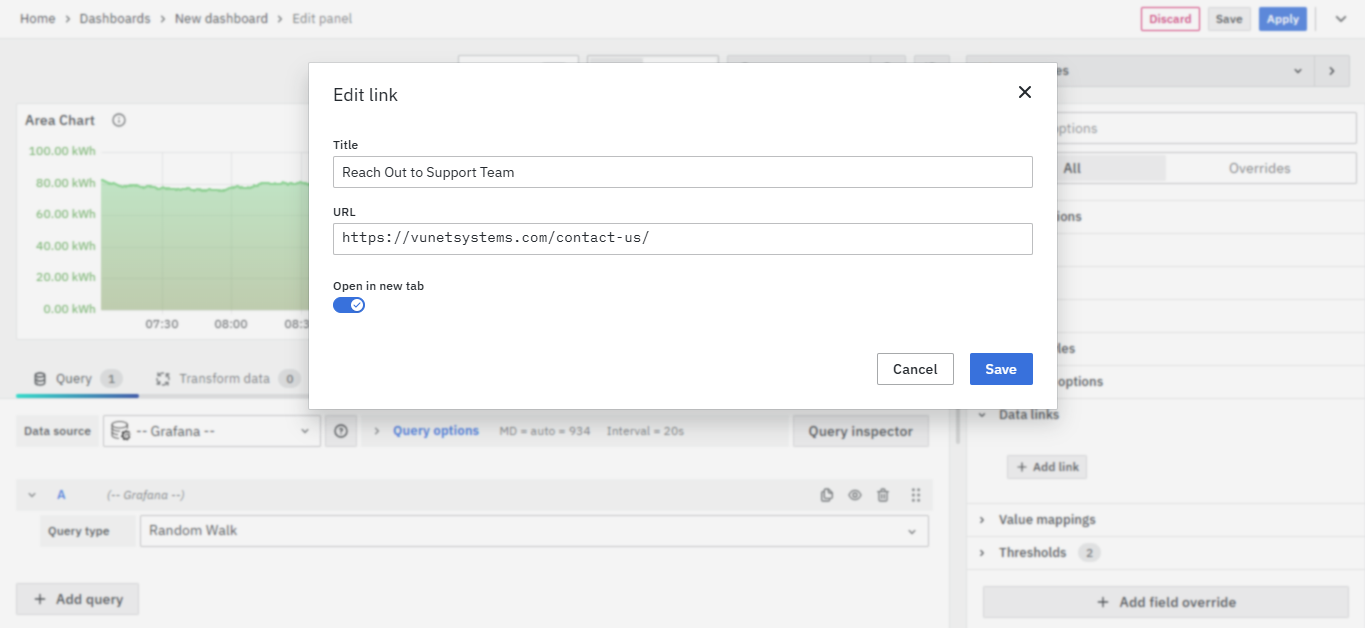Select the Overrides option
1365x628 pixels.
1259,168
